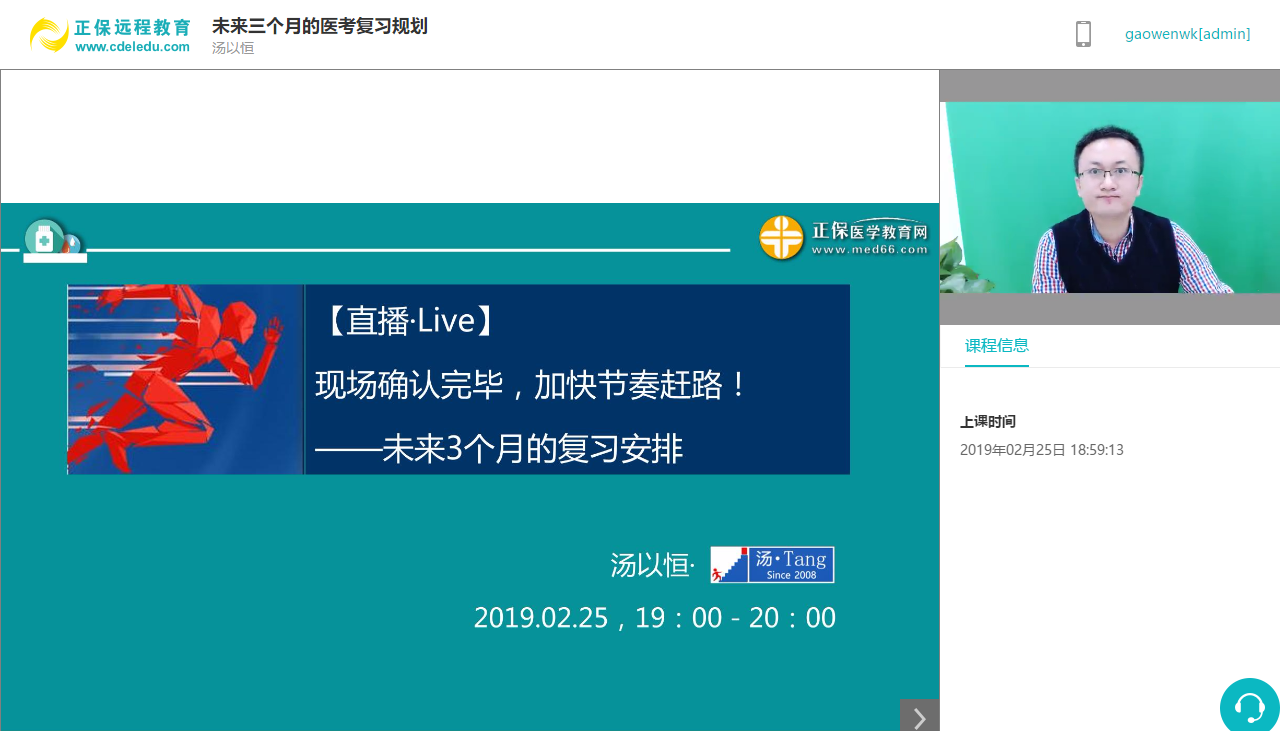Click the 上课时间 timestamp text
Image resolution: width=1280 pixels, height=731 pixels.
1042,449
